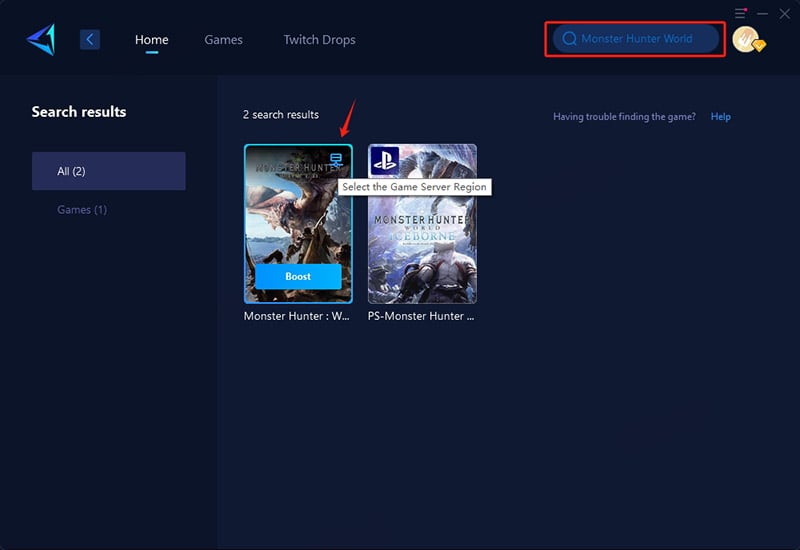
Task: Click the magnifier search icon
Action: 569,39
